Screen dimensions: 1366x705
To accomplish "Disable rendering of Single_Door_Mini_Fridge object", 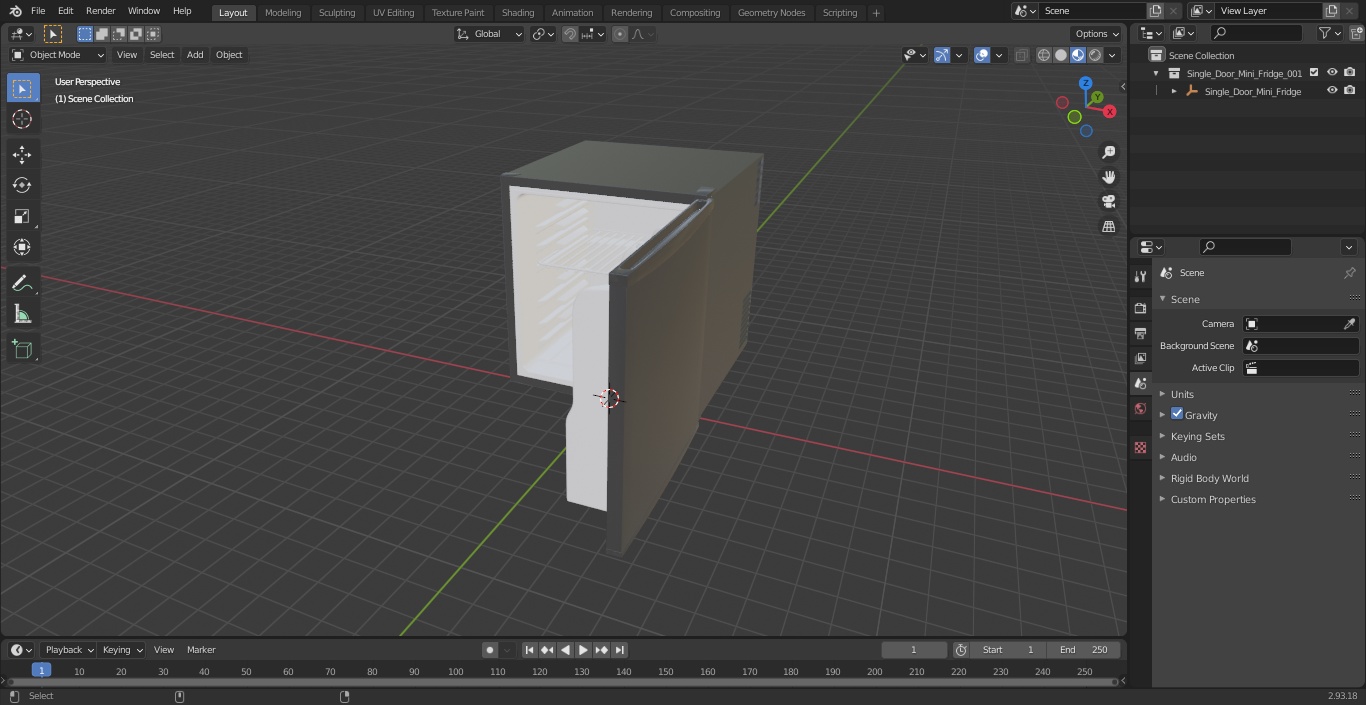I will [1349, 91].
